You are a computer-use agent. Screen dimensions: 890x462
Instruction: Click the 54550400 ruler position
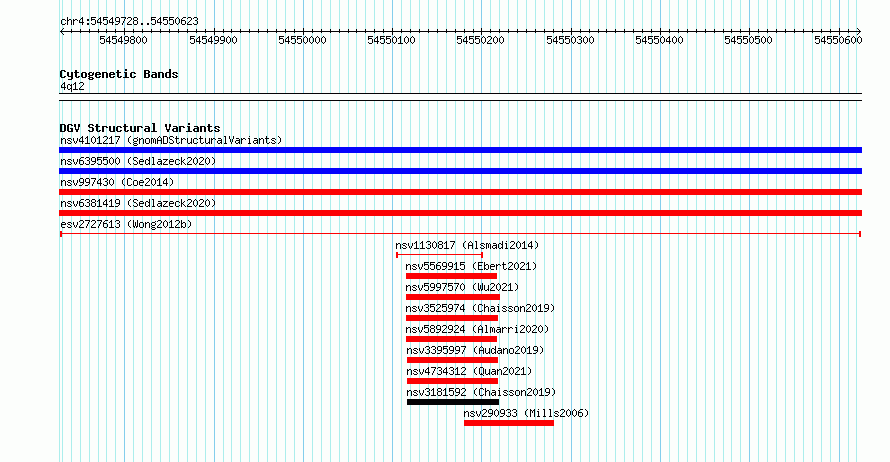pyautogui.click(x=660, y=40)
